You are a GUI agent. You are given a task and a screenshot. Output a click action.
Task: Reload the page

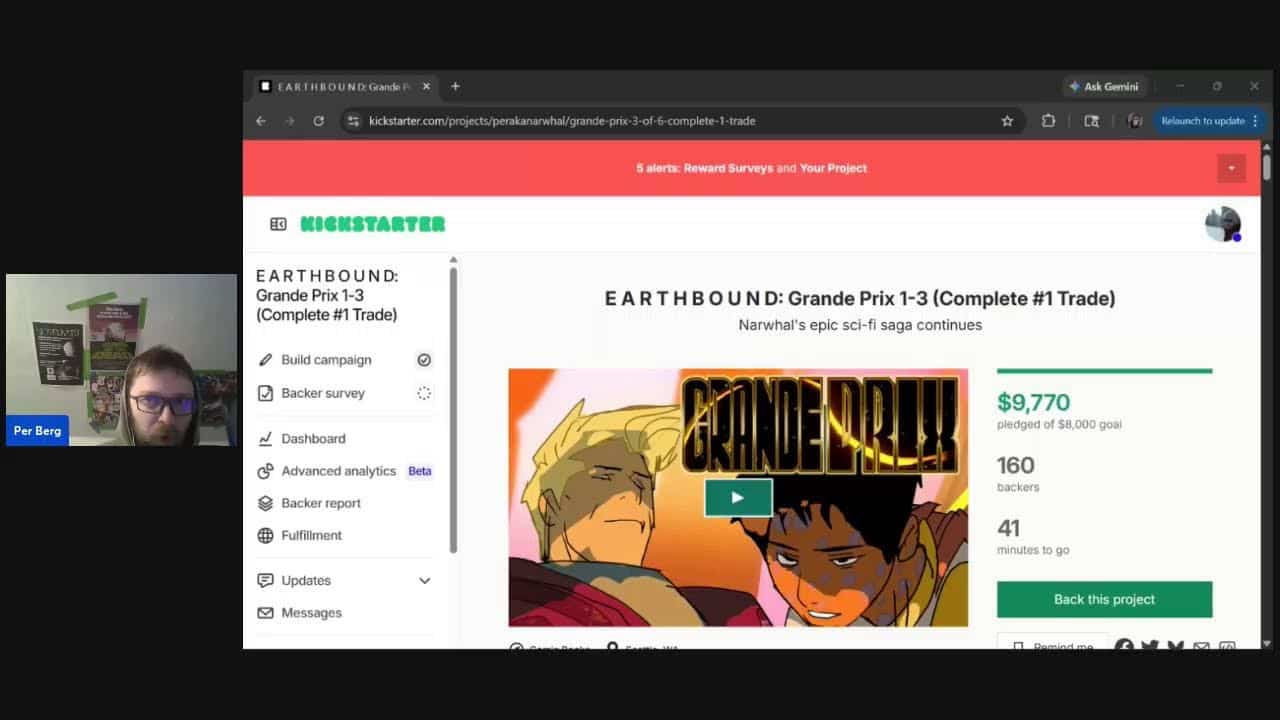click(318, 121)
